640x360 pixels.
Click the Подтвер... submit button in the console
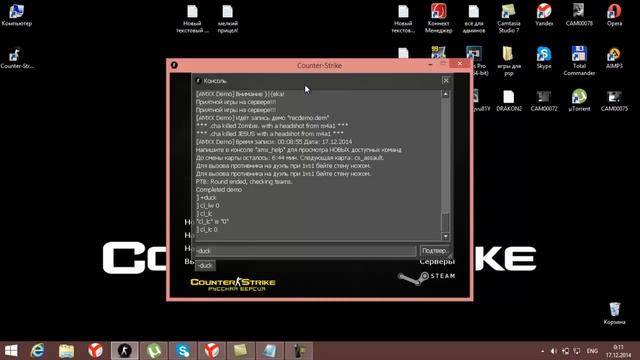click(x=435, y=251)
